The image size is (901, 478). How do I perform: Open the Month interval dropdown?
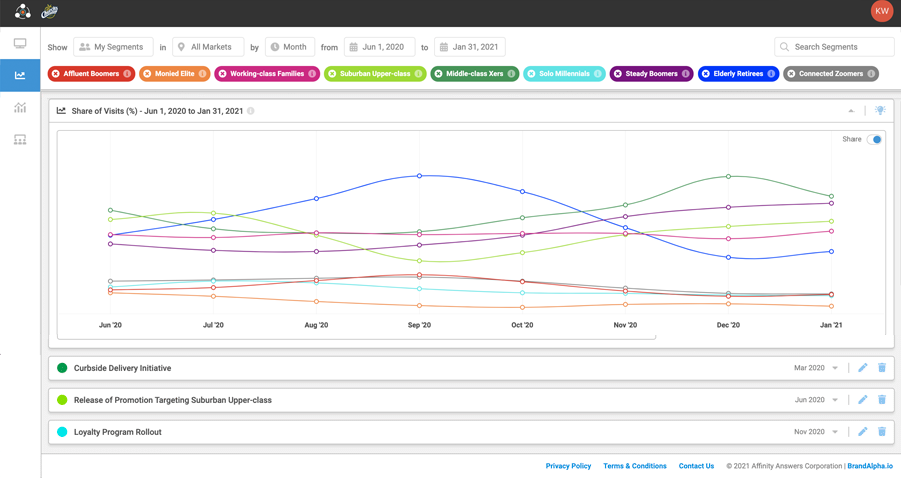pyautogui.click(x=290, y=47)
